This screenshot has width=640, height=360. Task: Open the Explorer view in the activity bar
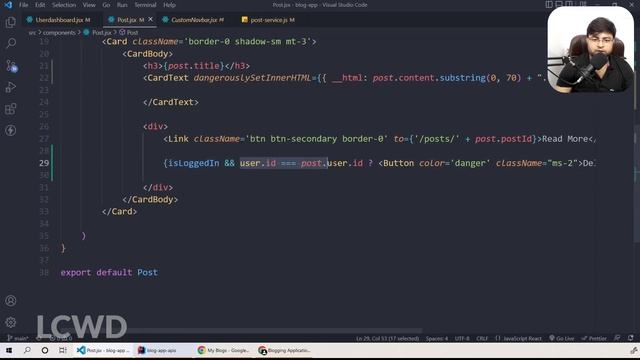11,22
